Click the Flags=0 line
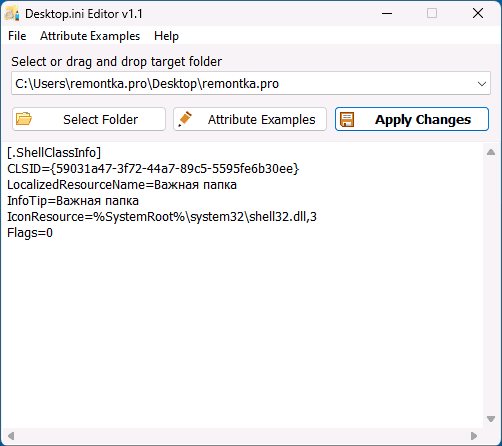Viewport: 502px width, 446px height. (x=30, y=233)
